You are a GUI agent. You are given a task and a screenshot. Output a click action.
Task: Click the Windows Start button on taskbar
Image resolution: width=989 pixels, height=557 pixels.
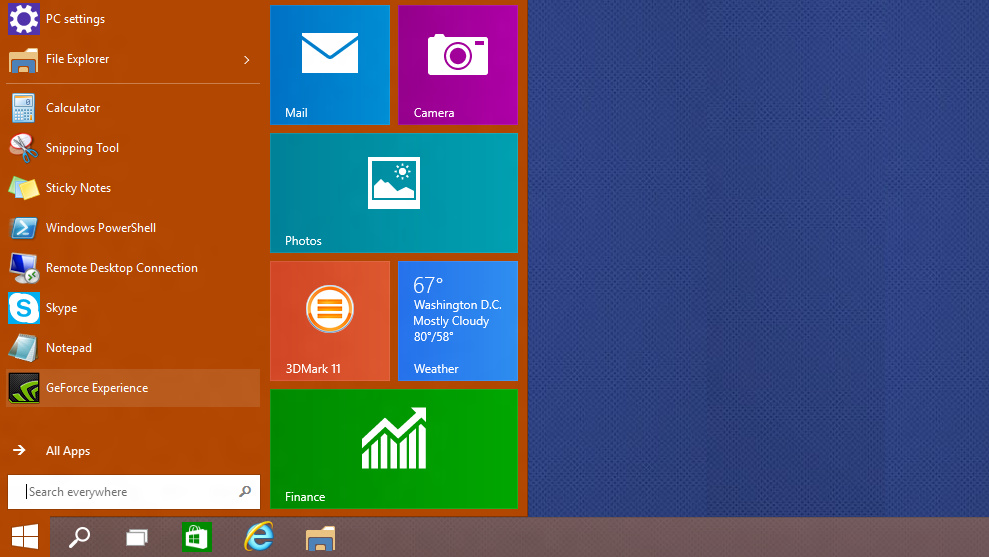25,537
